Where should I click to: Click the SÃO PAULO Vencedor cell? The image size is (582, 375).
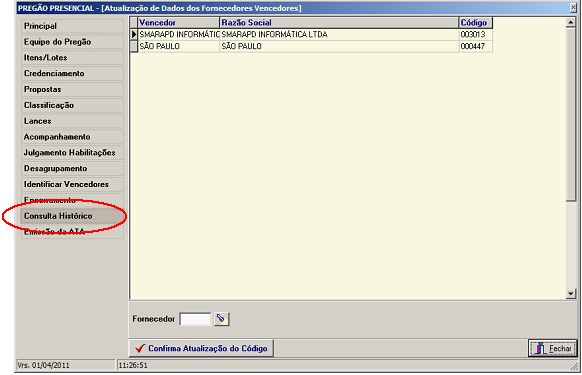pyautogui.click(x=179, y=46)
